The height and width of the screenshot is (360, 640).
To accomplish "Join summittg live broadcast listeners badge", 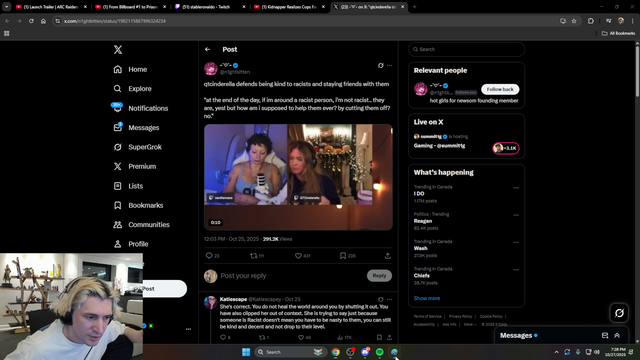I will point(506,148).
